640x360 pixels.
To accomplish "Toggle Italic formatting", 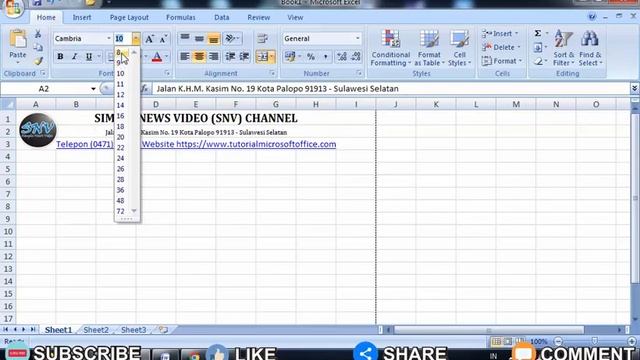I will click(x=74, y=57).
